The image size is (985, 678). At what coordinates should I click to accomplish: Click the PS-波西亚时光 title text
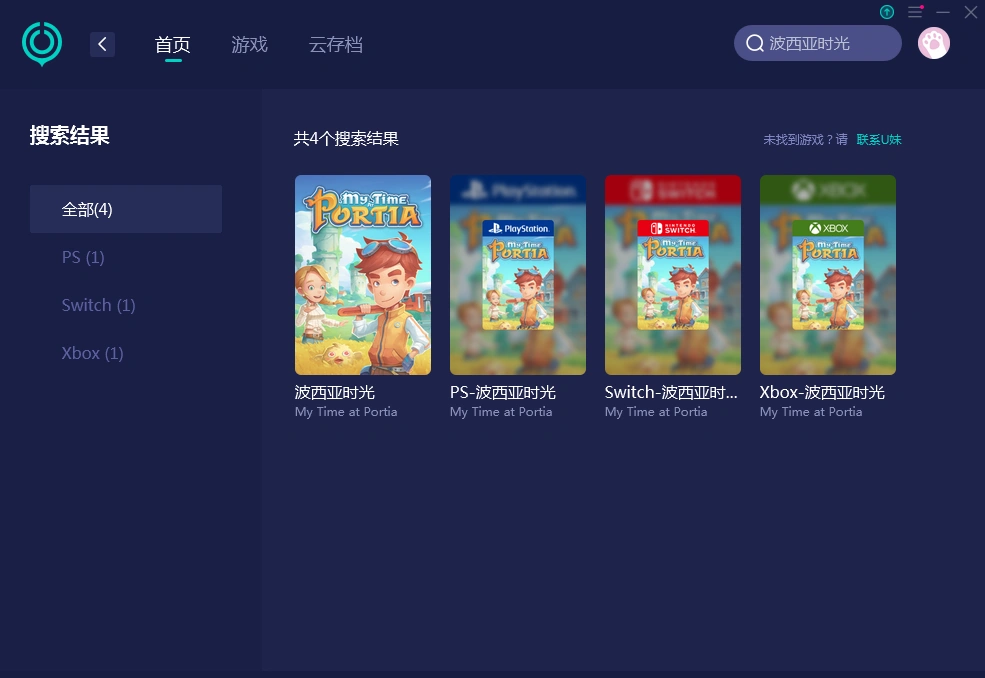(x=503, y=393)
